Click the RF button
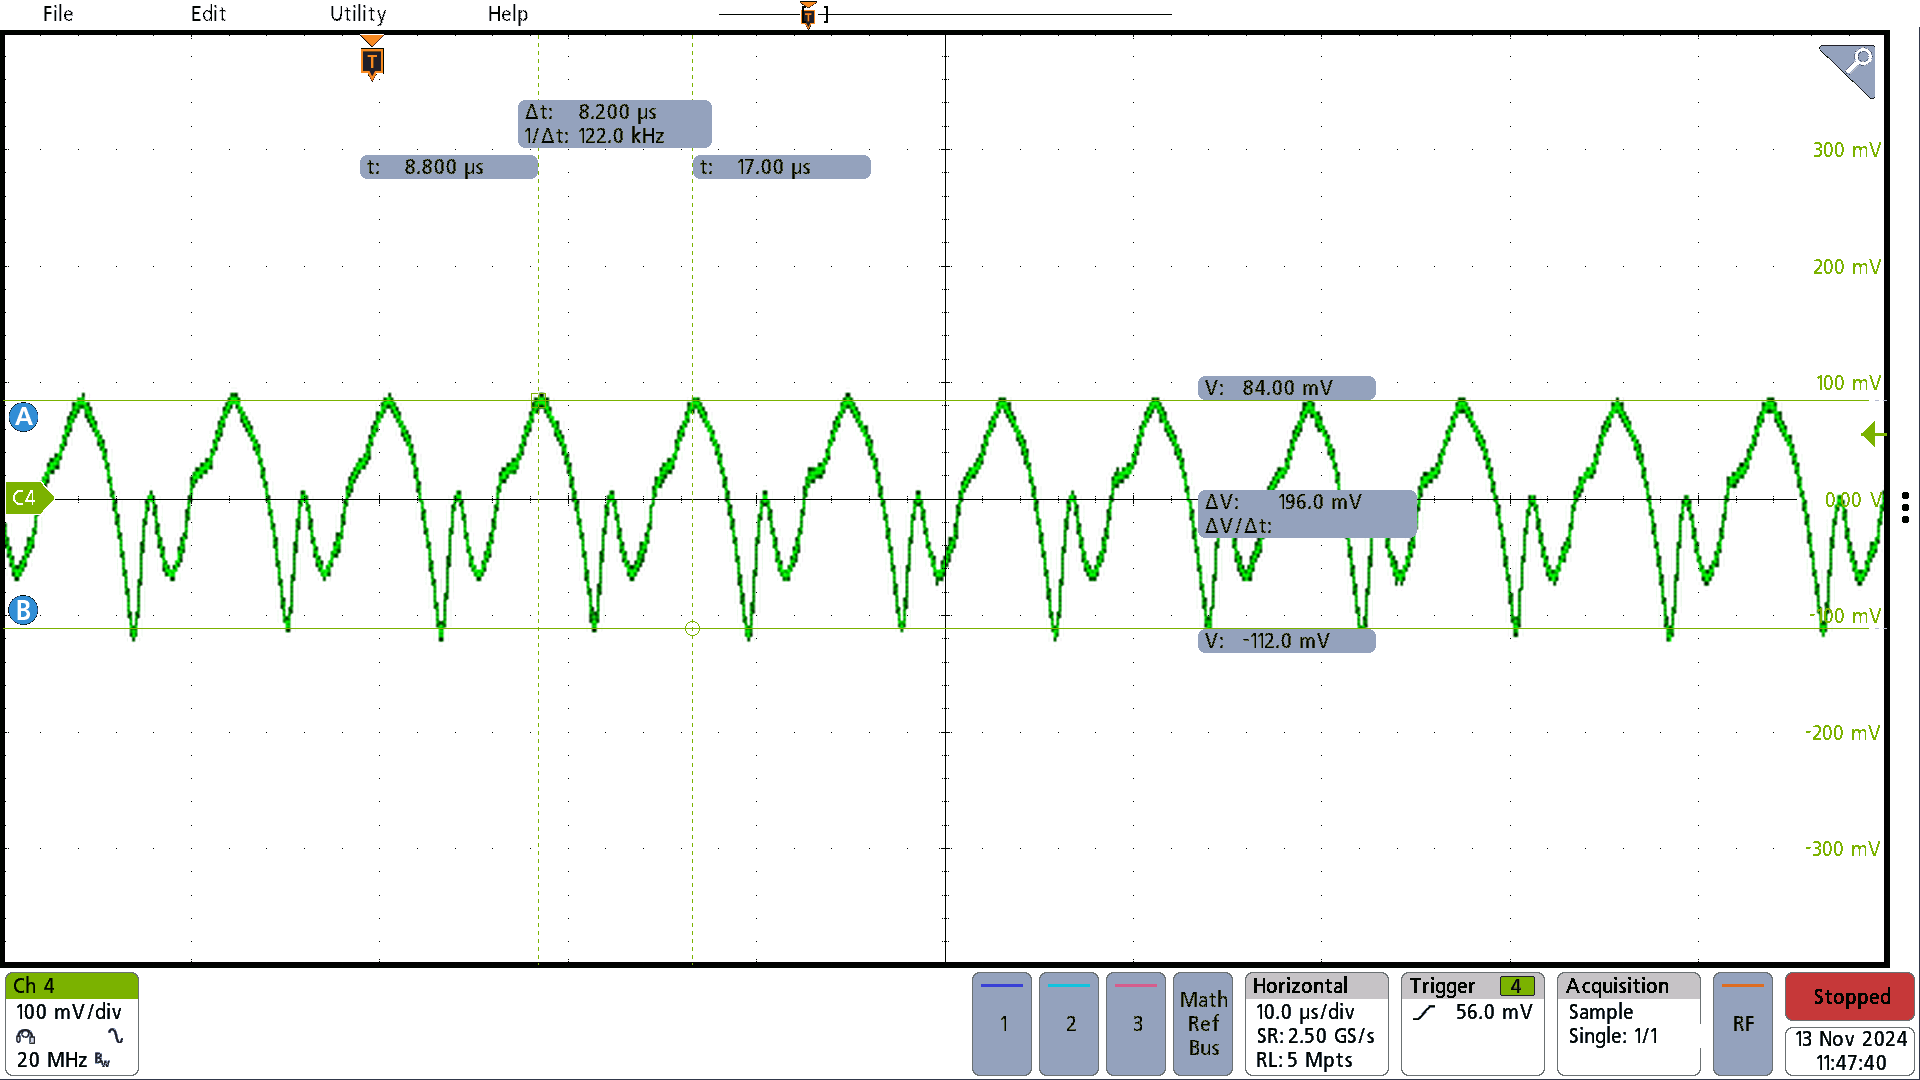The image size is (1920, 1080). (x=1743, y=1024)
